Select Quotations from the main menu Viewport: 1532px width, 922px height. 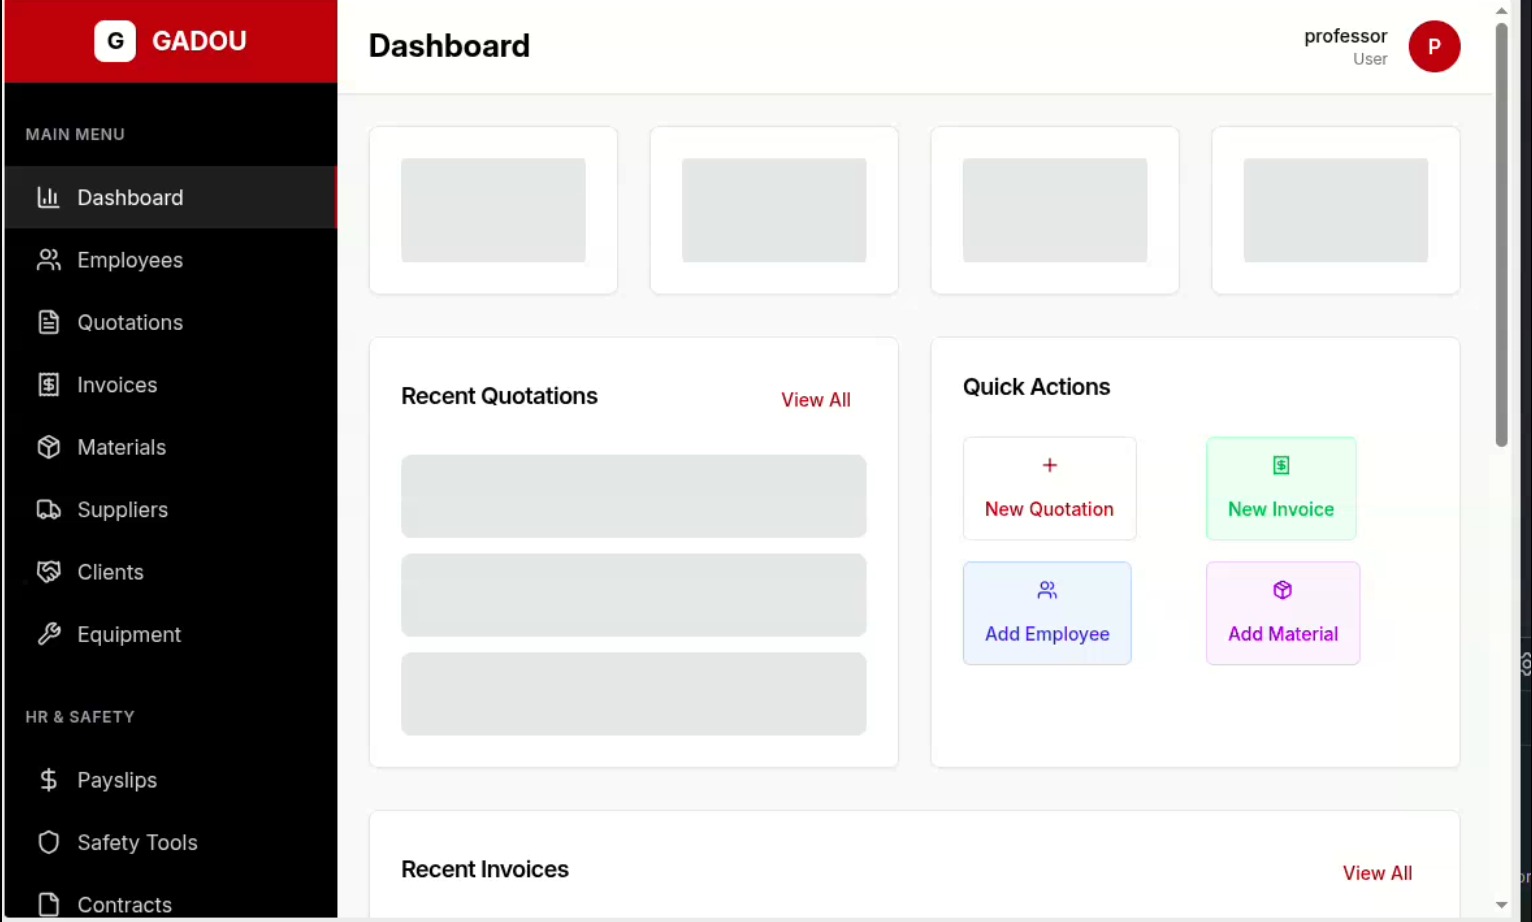click(x=130, y=322)
